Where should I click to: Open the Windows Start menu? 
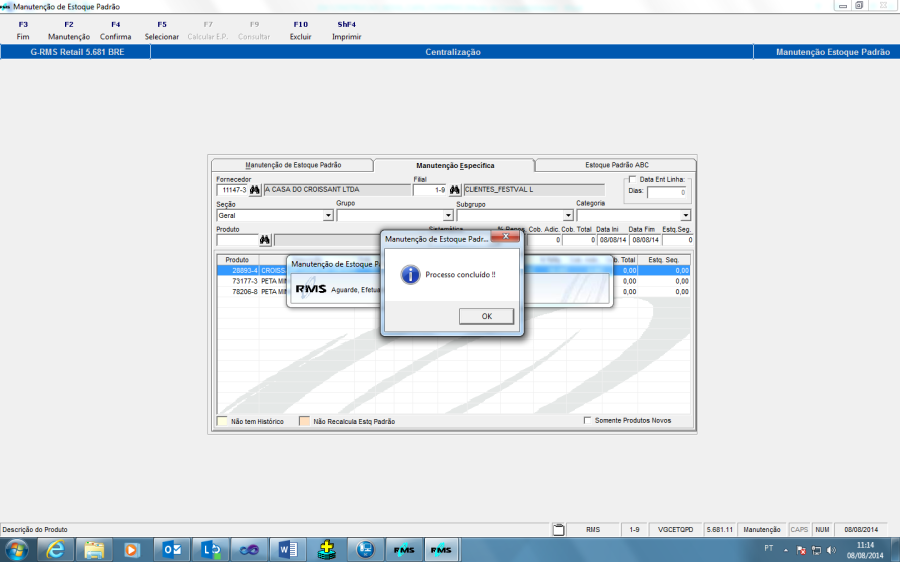point(17,550)
